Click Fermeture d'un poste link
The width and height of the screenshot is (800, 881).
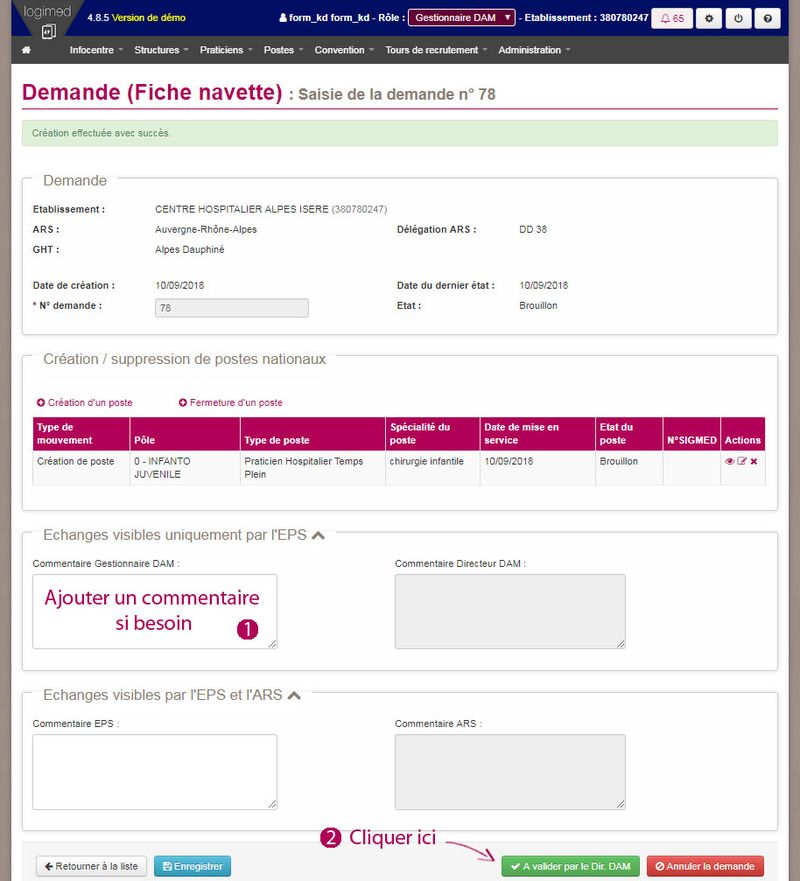click(x=230, y=403)
